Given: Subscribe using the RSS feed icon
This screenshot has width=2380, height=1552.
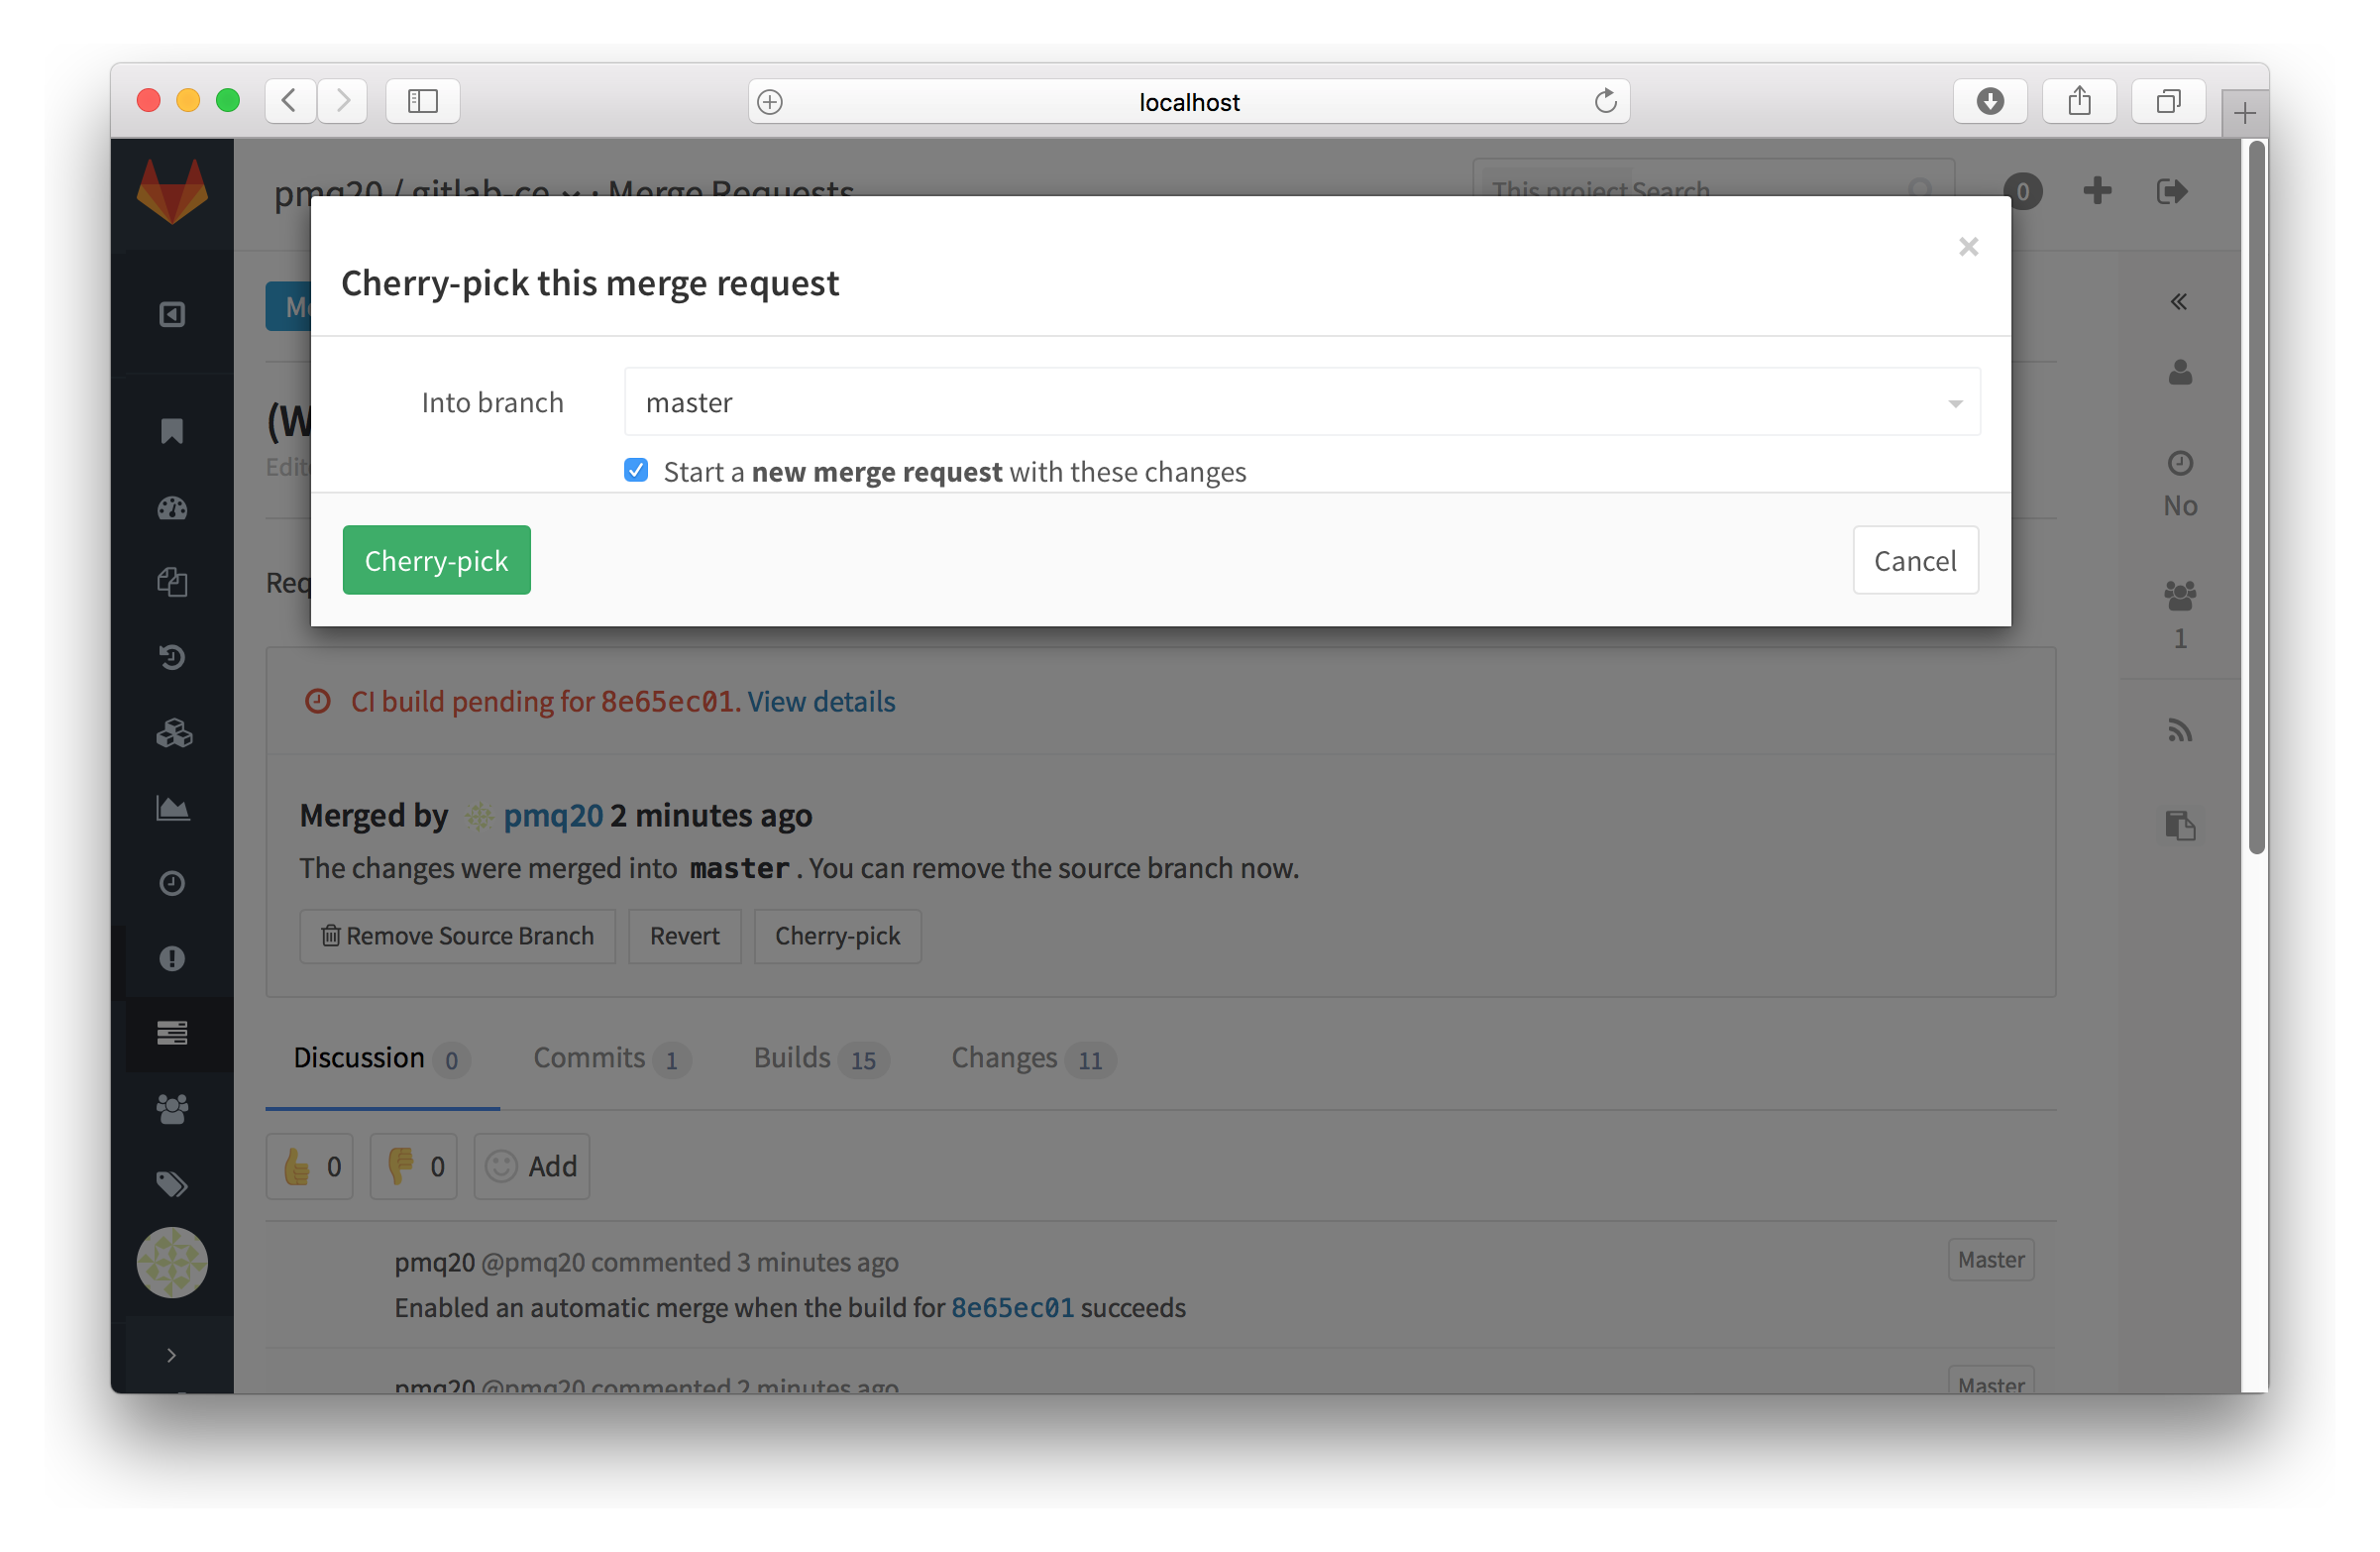Looking at the screenshot, I should [2180, 729].
